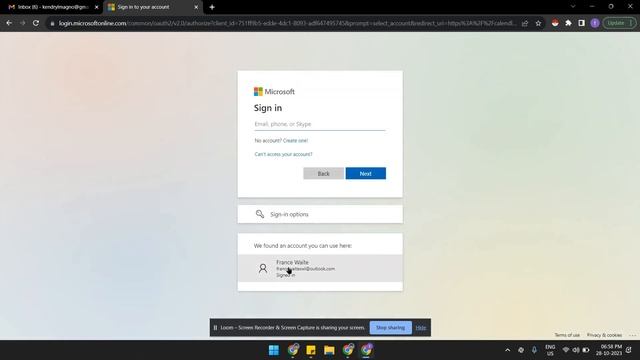Viewport: 640px width, 360px height.
Task: Share this page from the address bar
Action: (525, 23)
